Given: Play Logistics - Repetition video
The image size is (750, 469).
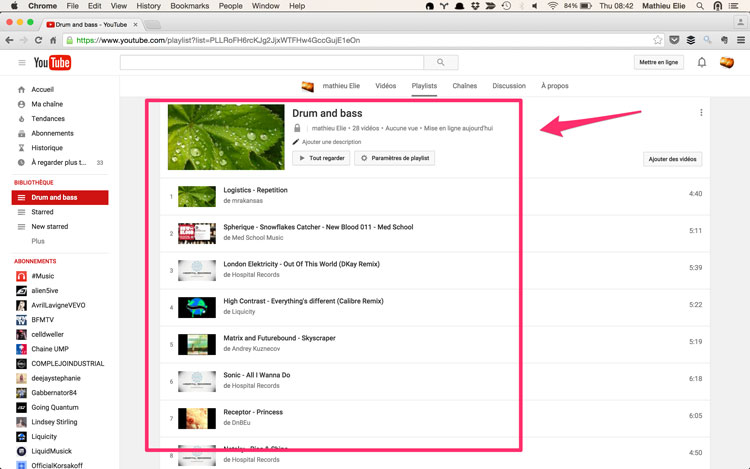Looking at the screenshot, I should click(255, 190).
